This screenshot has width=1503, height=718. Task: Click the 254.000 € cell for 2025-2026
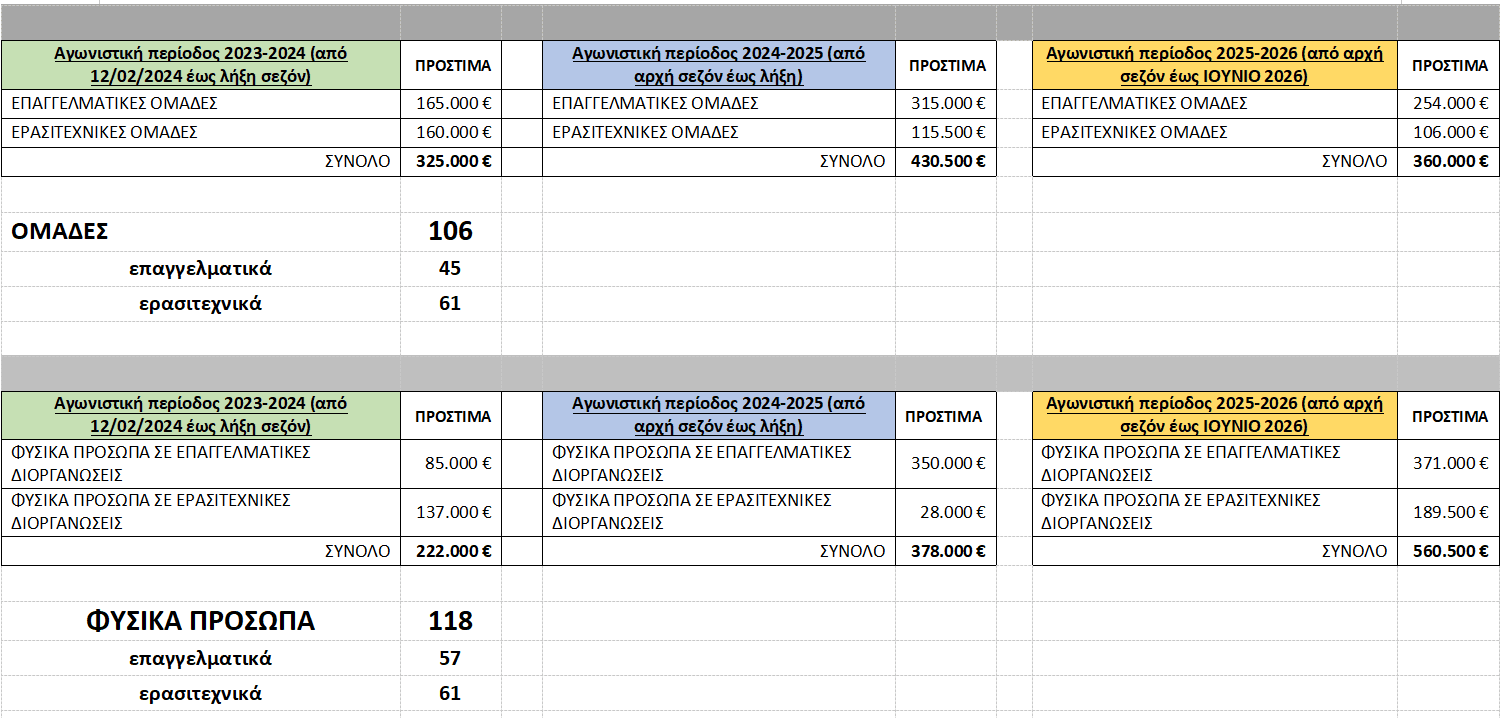1448,103
